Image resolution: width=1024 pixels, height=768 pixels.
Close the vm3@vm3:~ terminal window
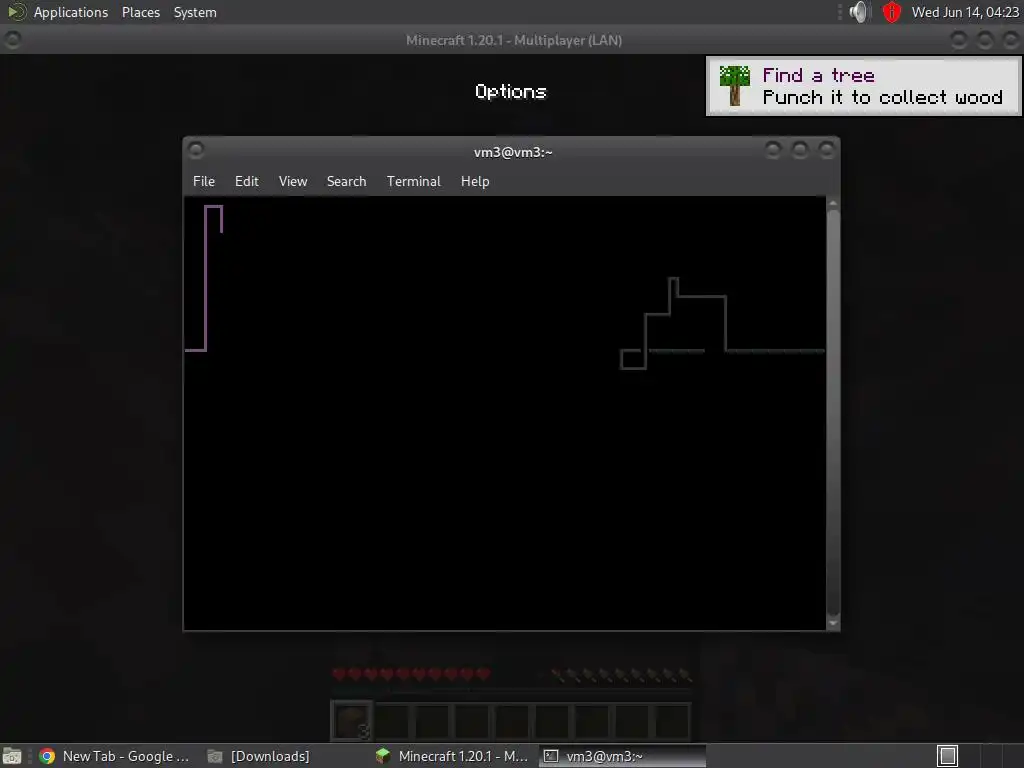(x=826, y=150)
